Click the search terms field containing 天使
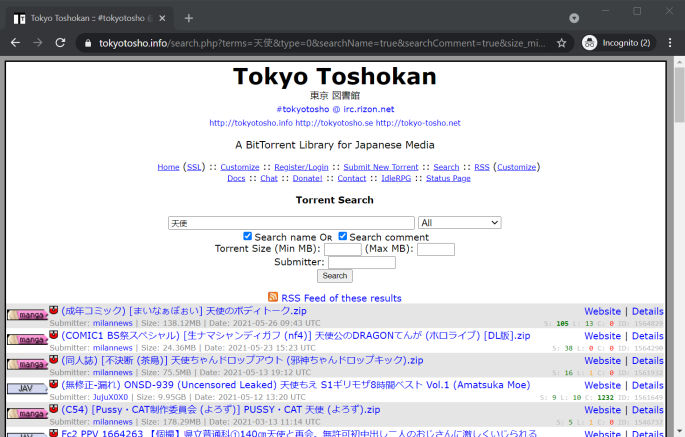This screenshot has height=437, width=685. pyautogui.click(x=291, y=223)
